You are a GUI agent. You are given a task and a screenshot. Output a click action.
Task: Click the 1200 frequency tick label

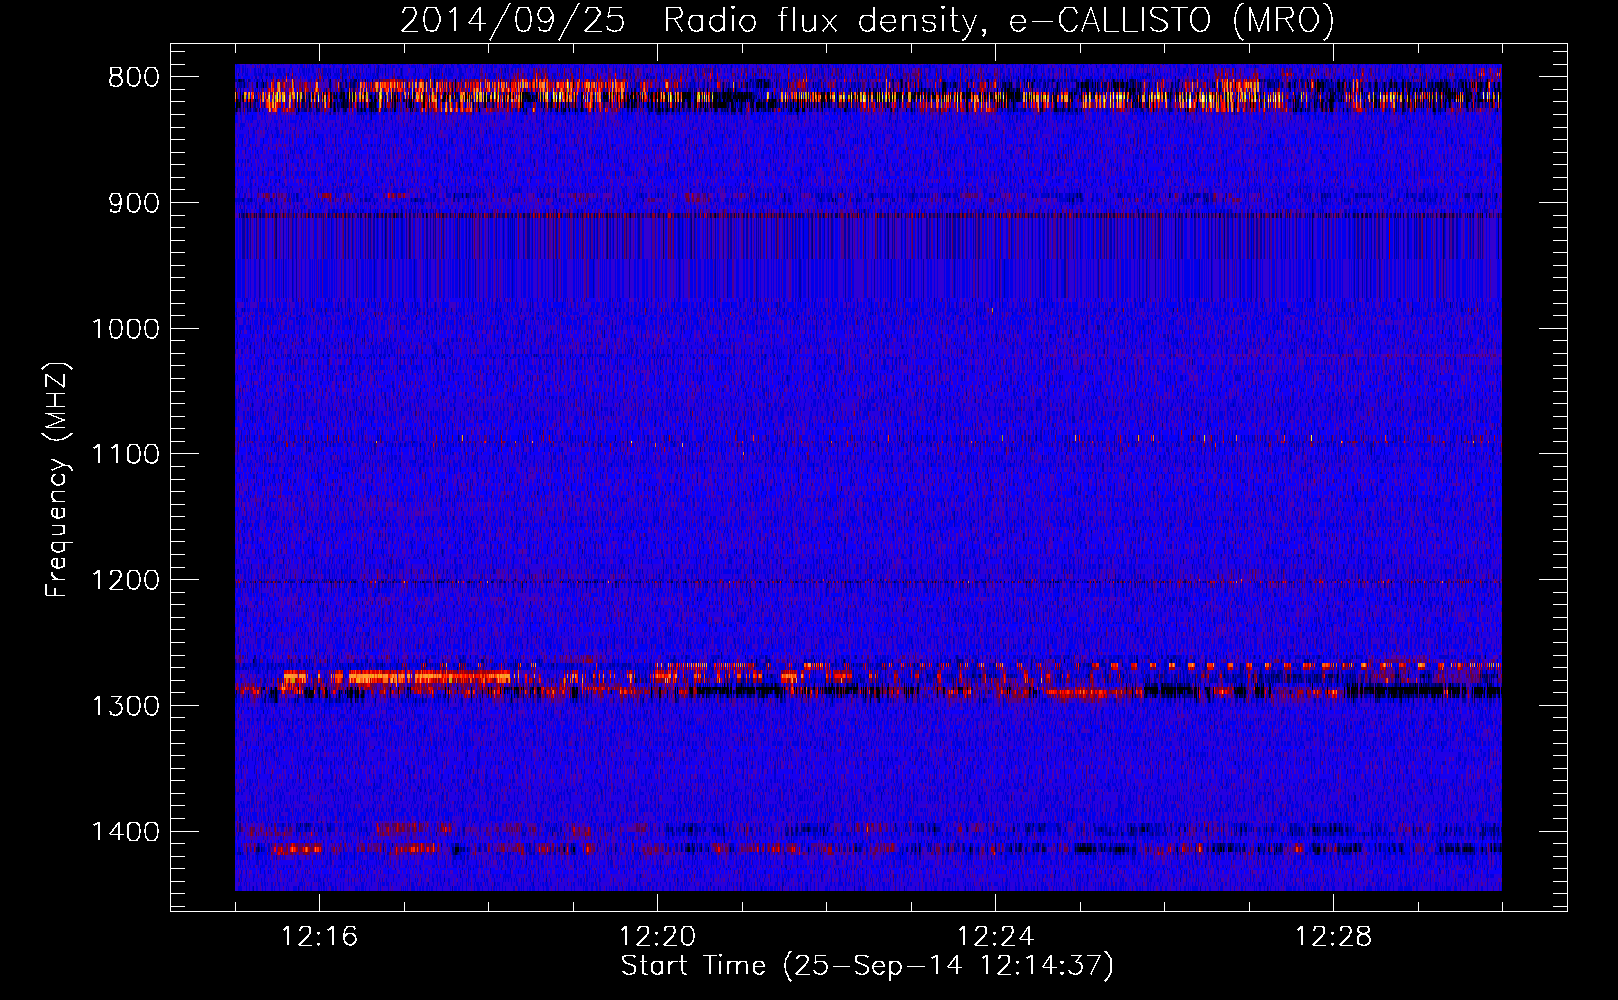coord(125,580)
